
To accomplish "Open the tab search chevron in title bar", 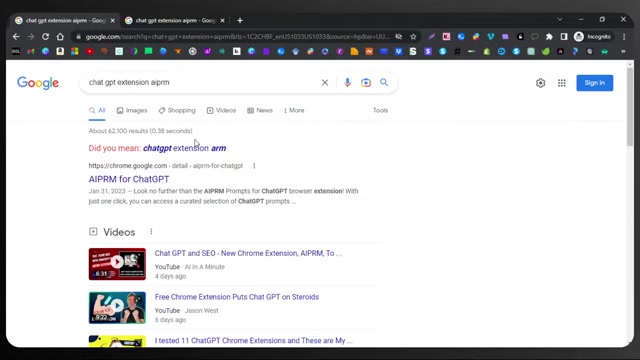I will tap(560, 20).
